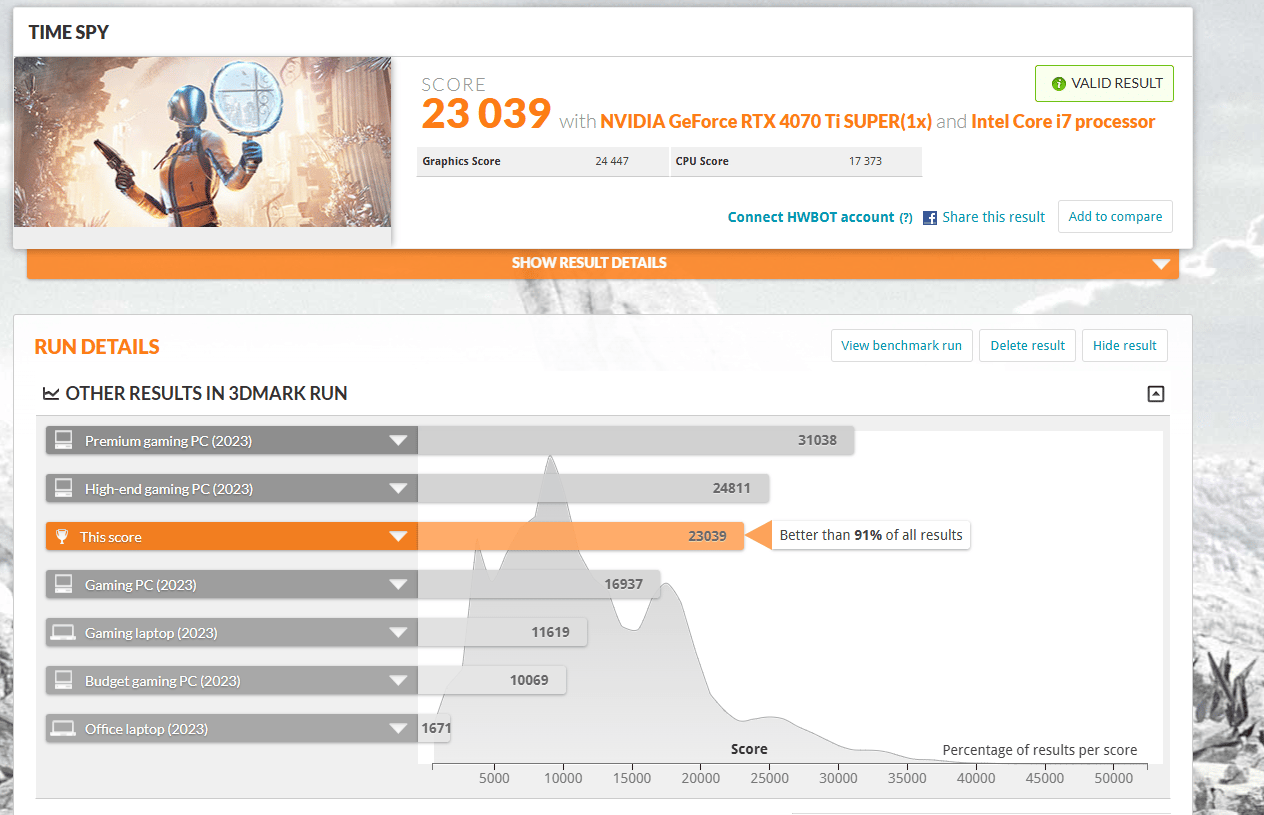Image resolution: width=1264 pixels, height=815 pixels.
Task: Open the This score dropdown arrow
Action: (x=398, y=537)
